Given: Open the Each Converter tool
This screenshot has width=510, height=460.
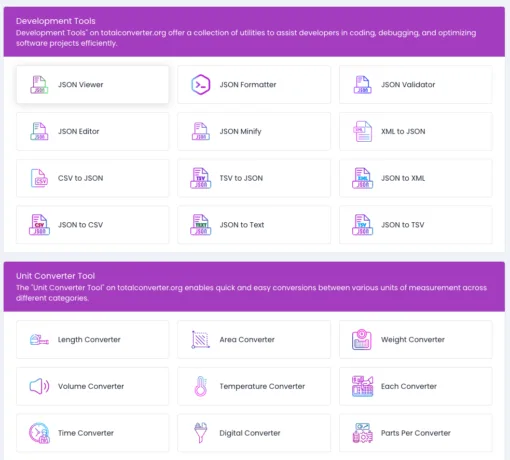Looking at the screenshot, I should pos(415,386).
